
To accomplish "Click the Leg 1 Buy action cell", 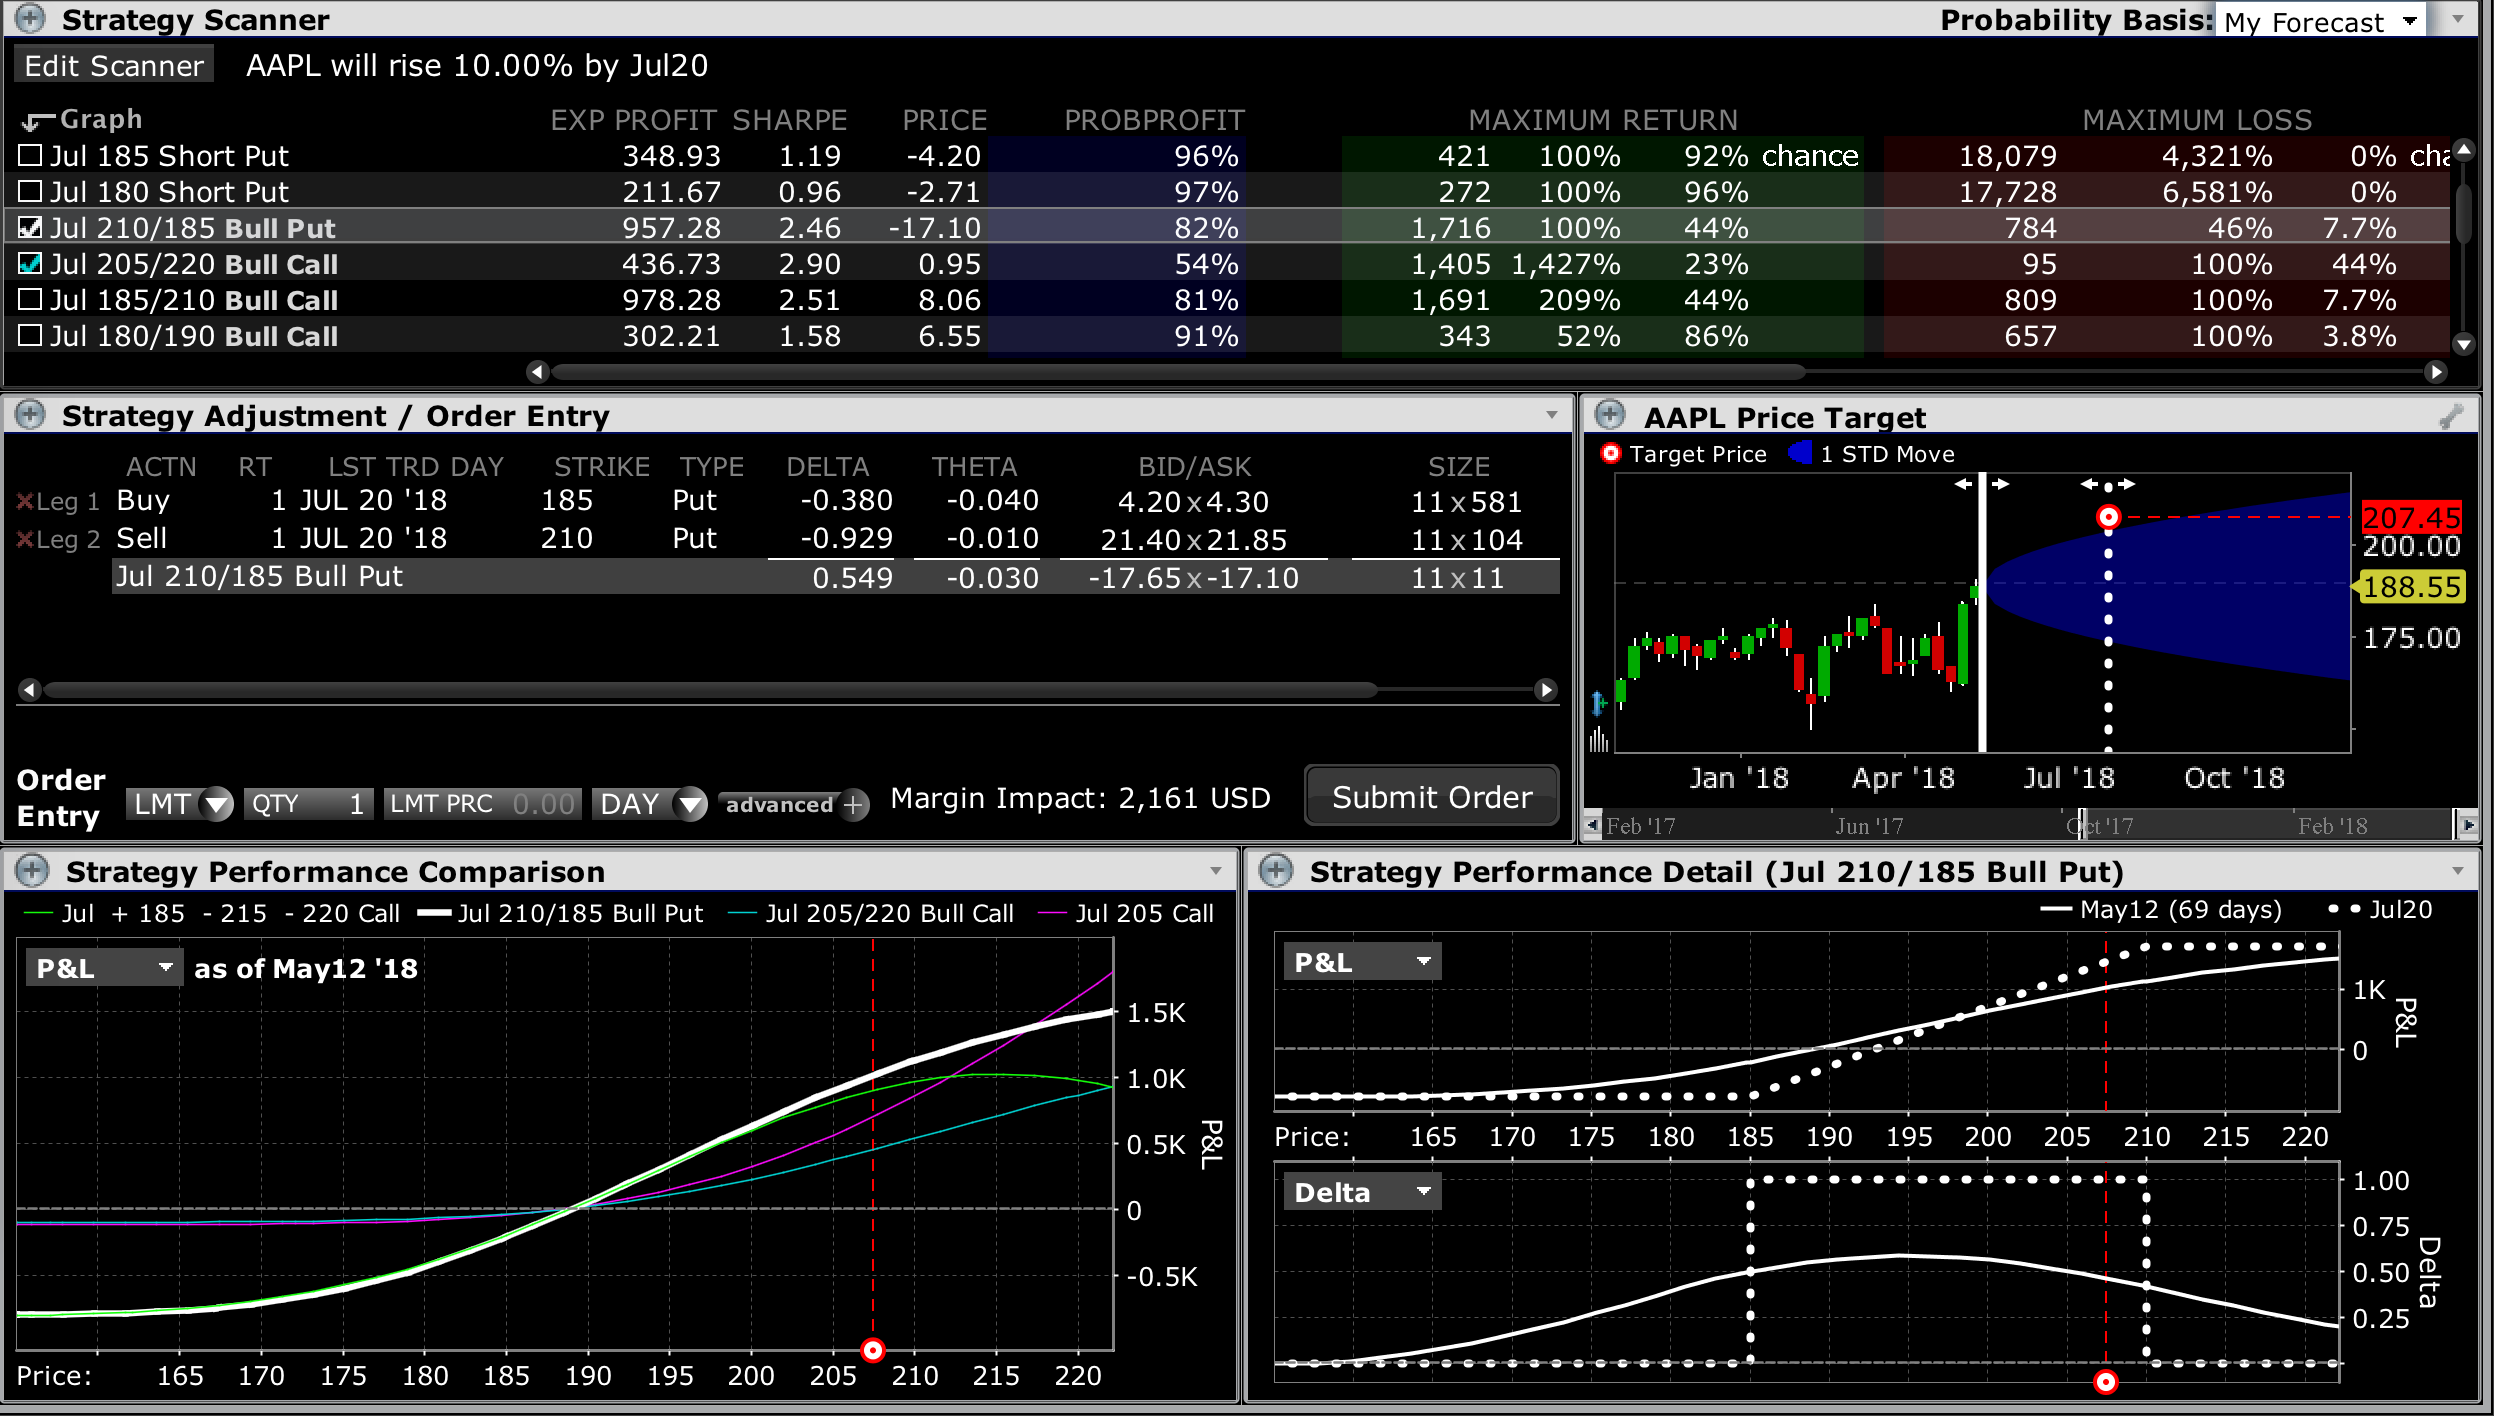I will coord(143,500).
